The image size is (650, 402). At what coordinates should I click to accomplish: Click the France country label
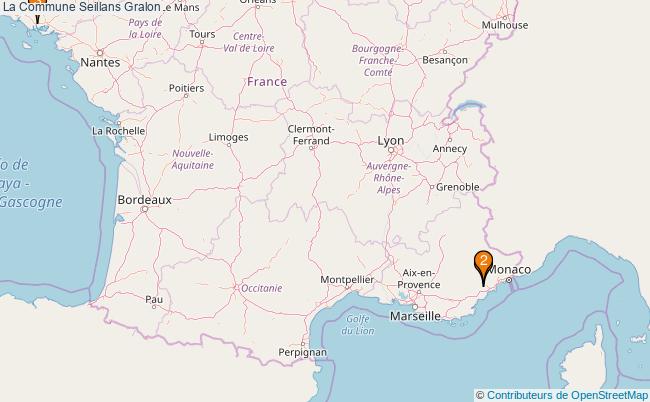[267, 82]
